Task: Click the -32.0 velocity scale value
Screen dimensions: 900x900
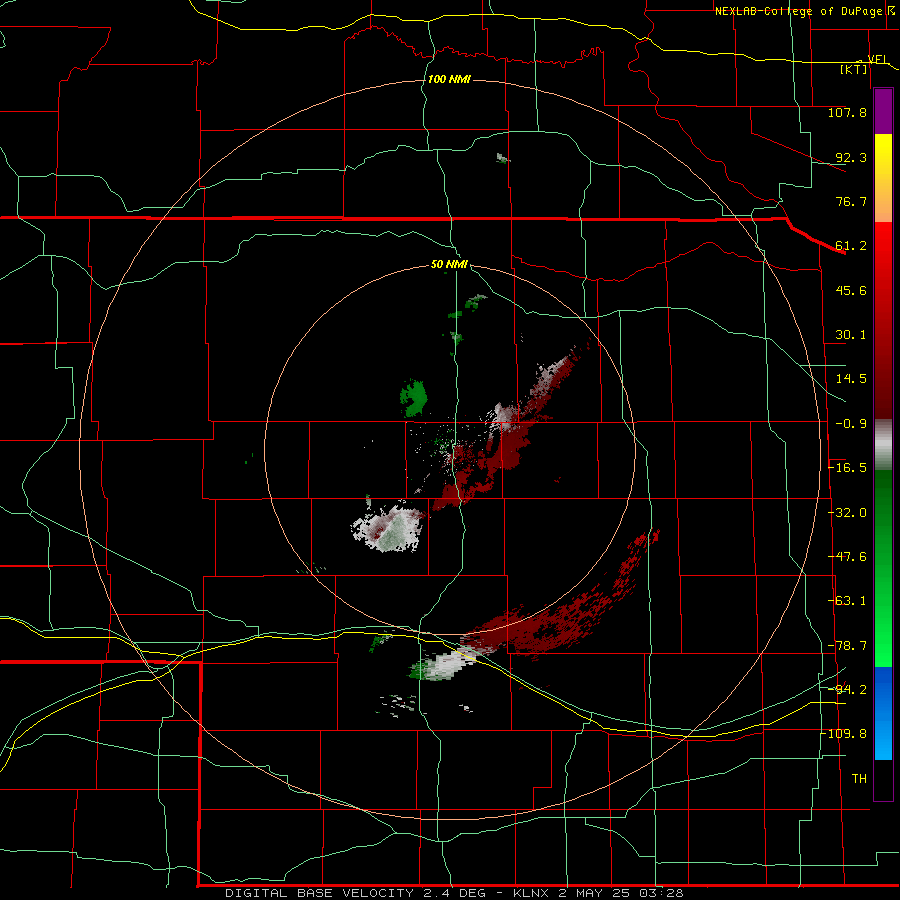Action: (847, 513)
